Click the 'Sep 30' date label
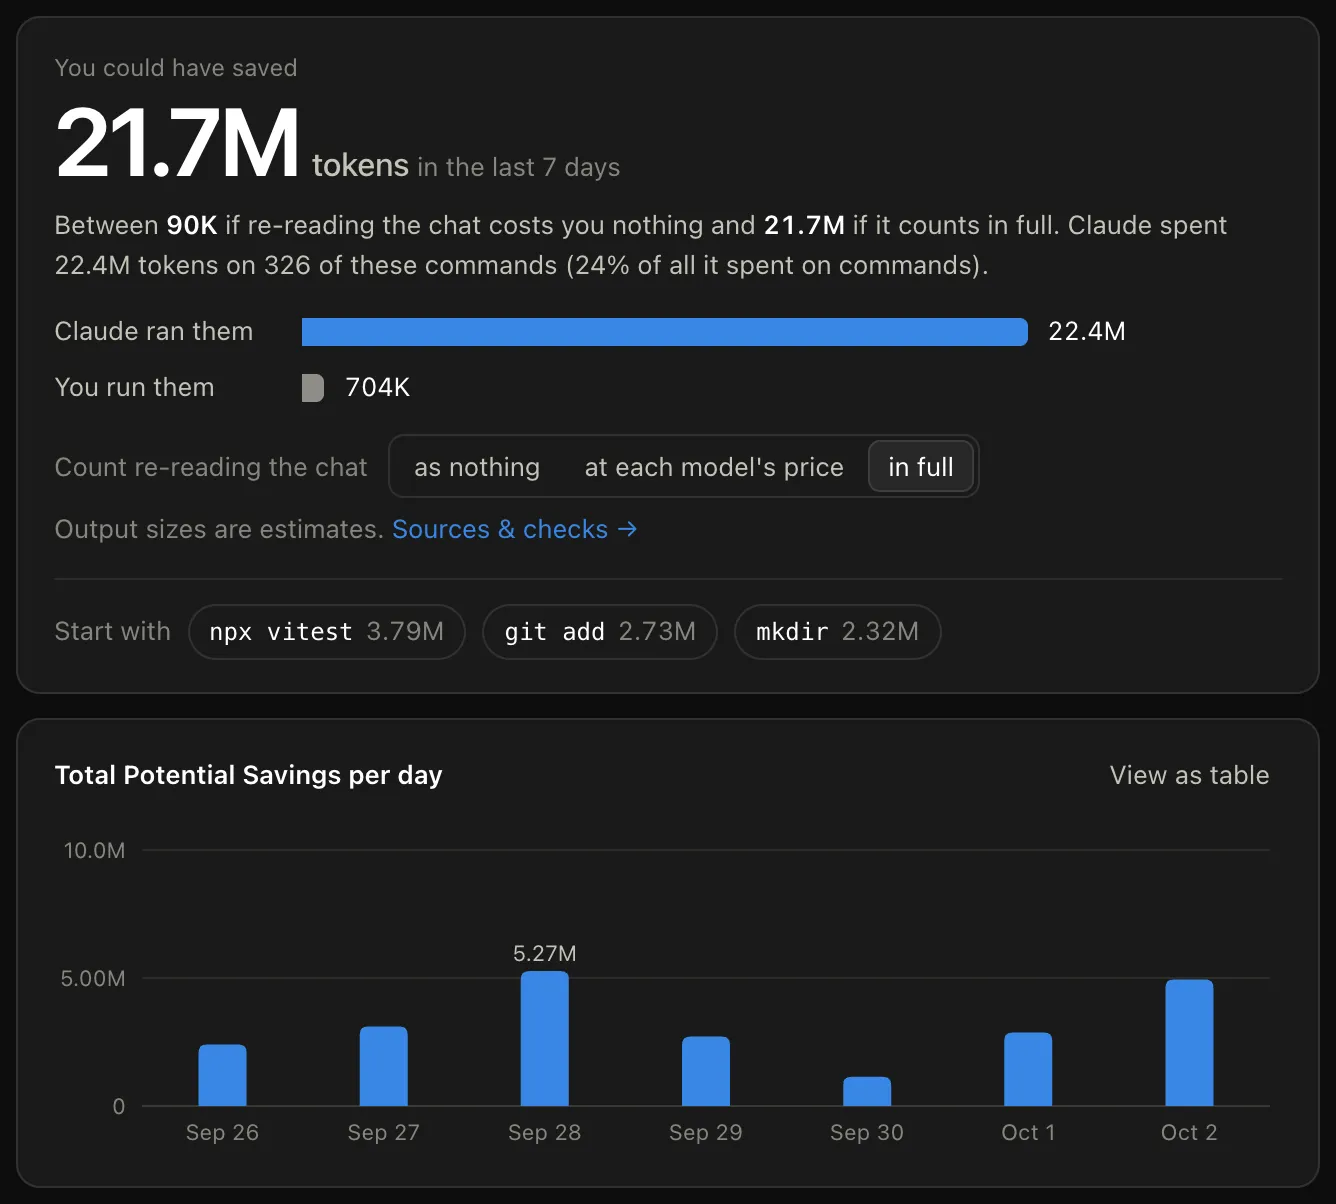The height and width of the screenshot is (1204, 1336). [x=867, y=1133]
